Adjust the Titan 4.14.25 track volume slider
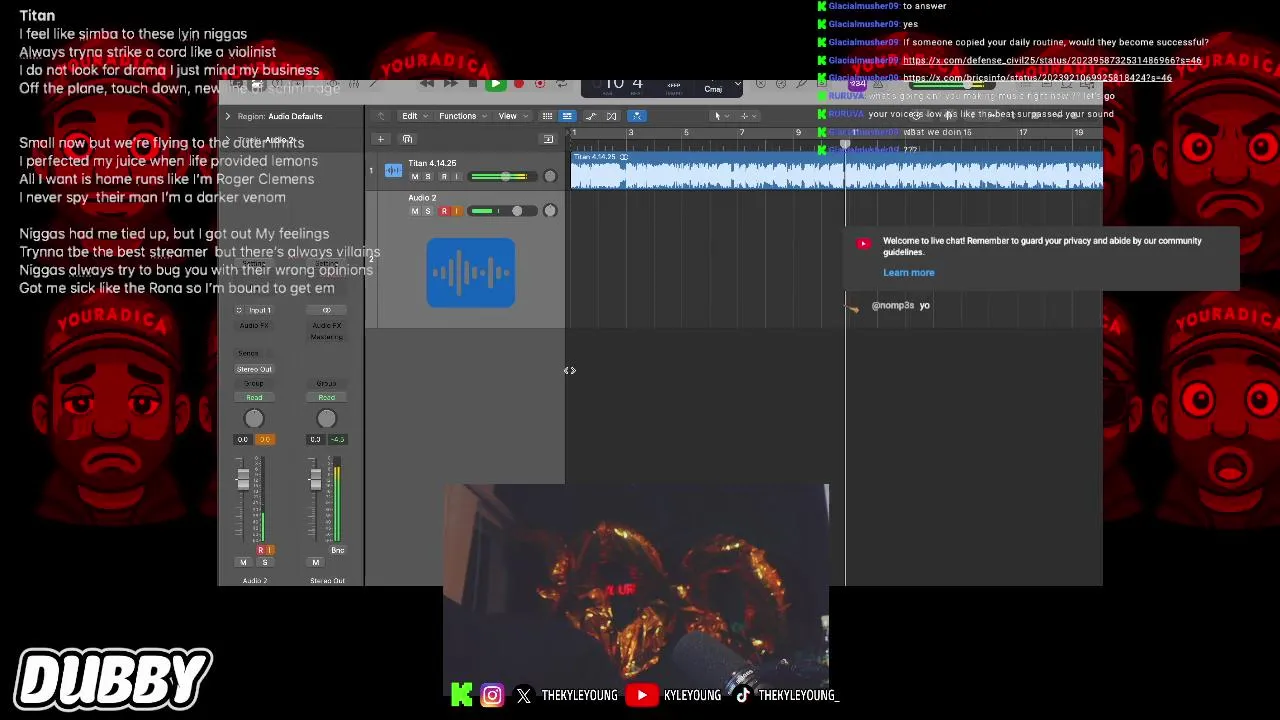 (x=503, y=177)
